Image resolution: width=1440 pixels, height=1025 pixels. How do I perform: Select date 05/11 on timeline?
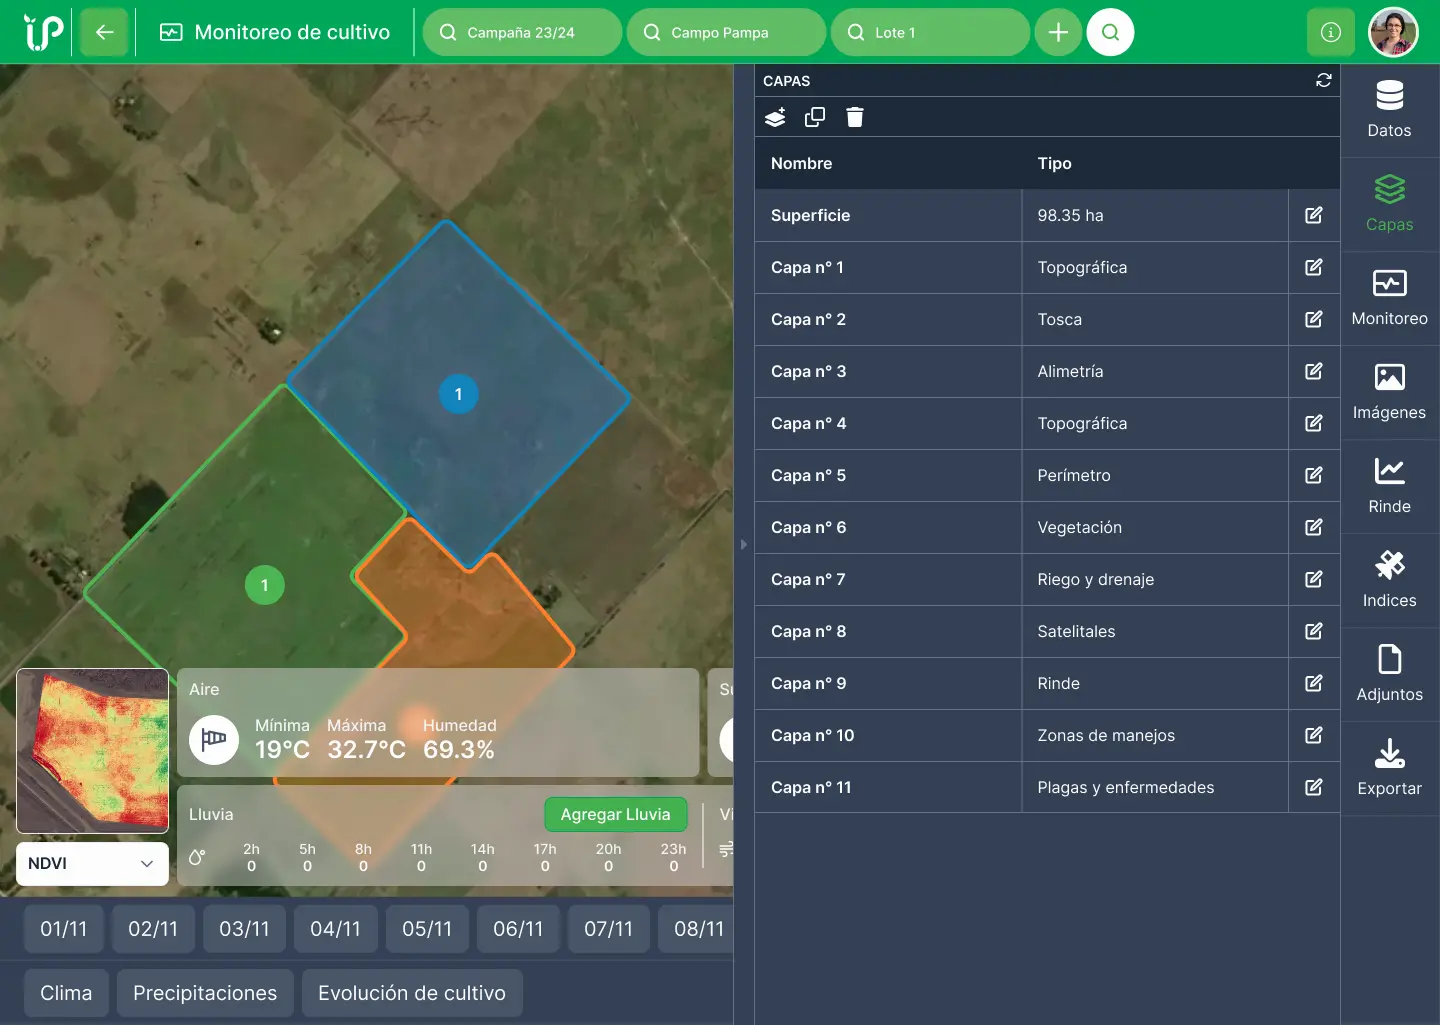[427, 929]
